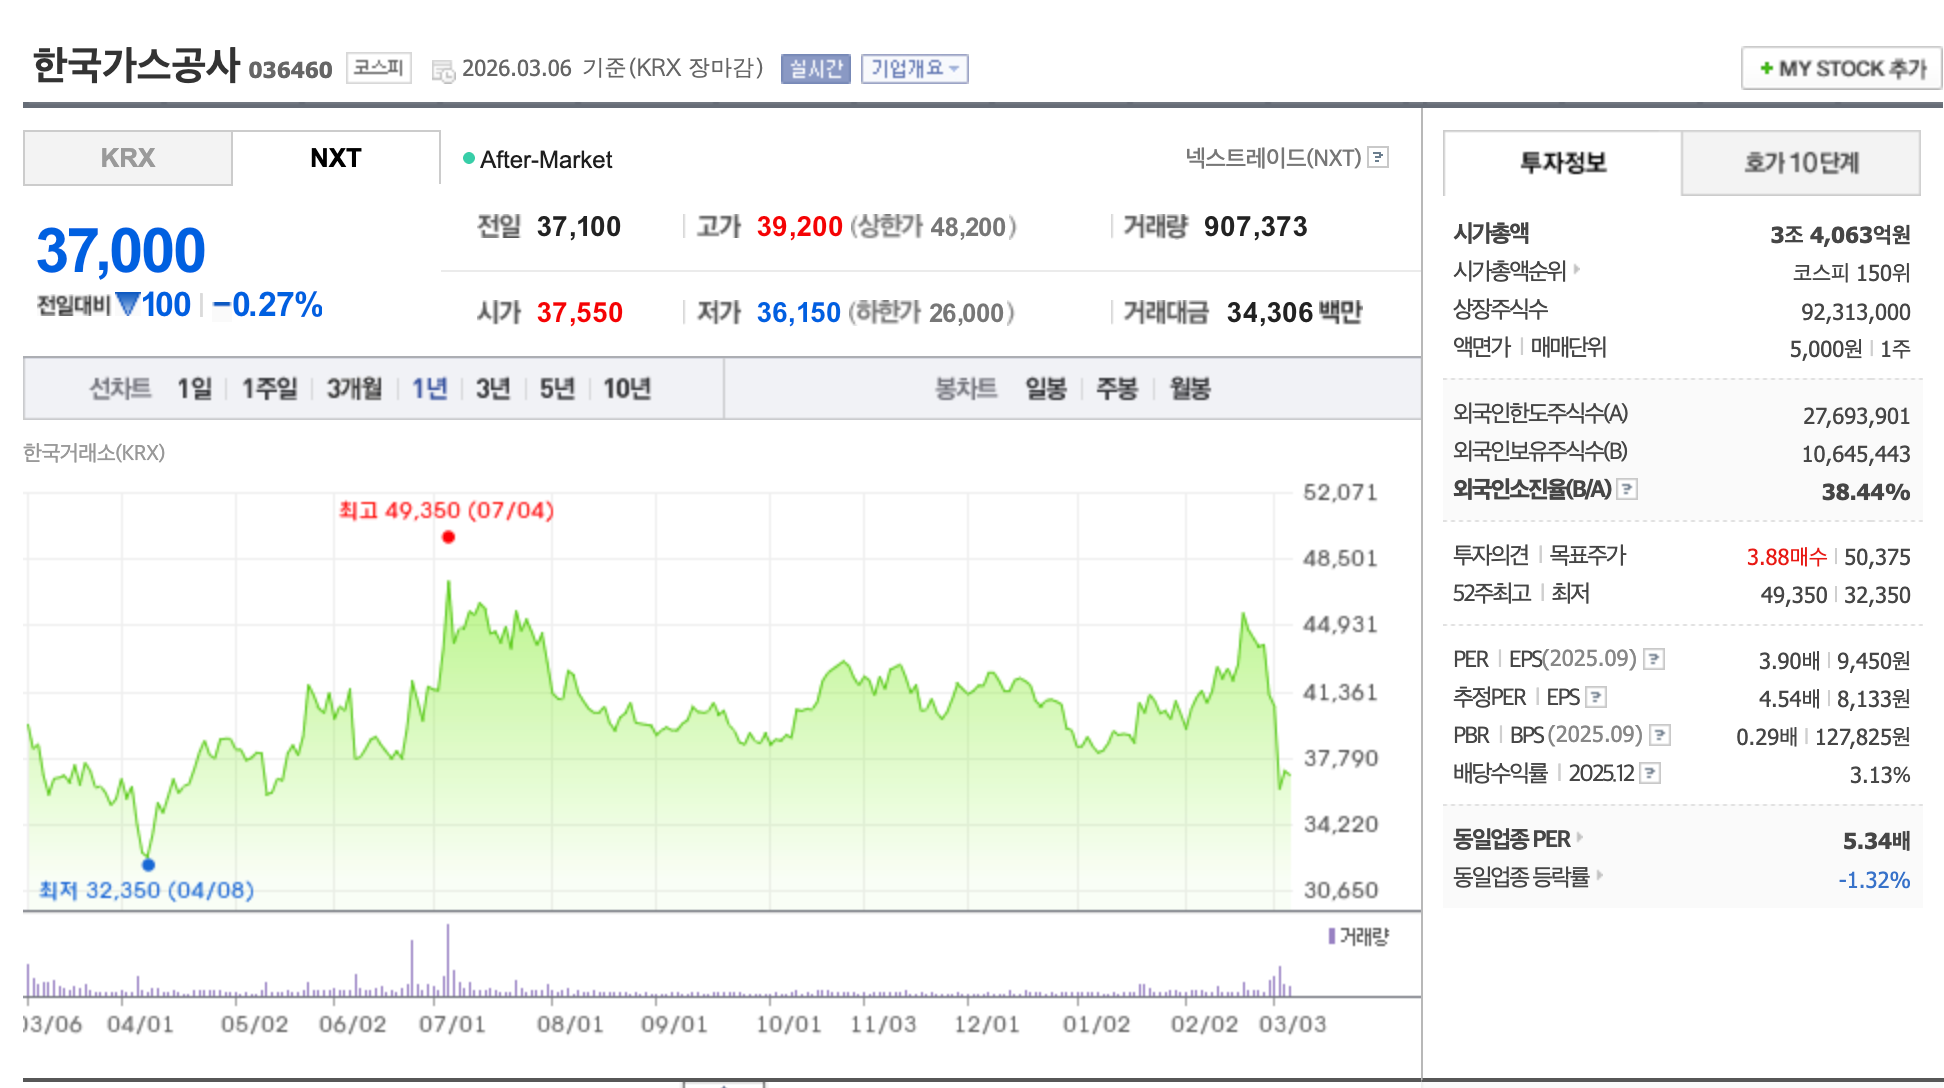Click green plus icon on MY STOCK 추가

1766,68
